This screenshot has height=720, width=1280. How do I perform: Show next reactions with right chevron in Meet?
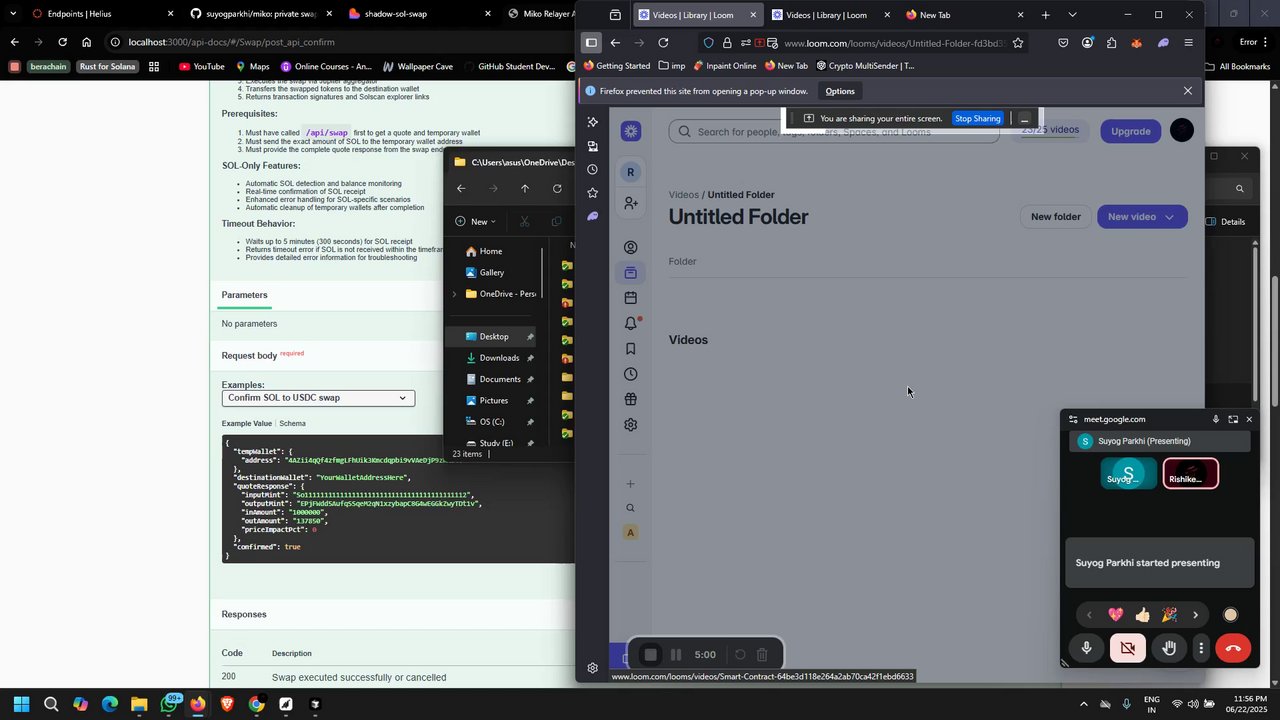point(1195,615)
